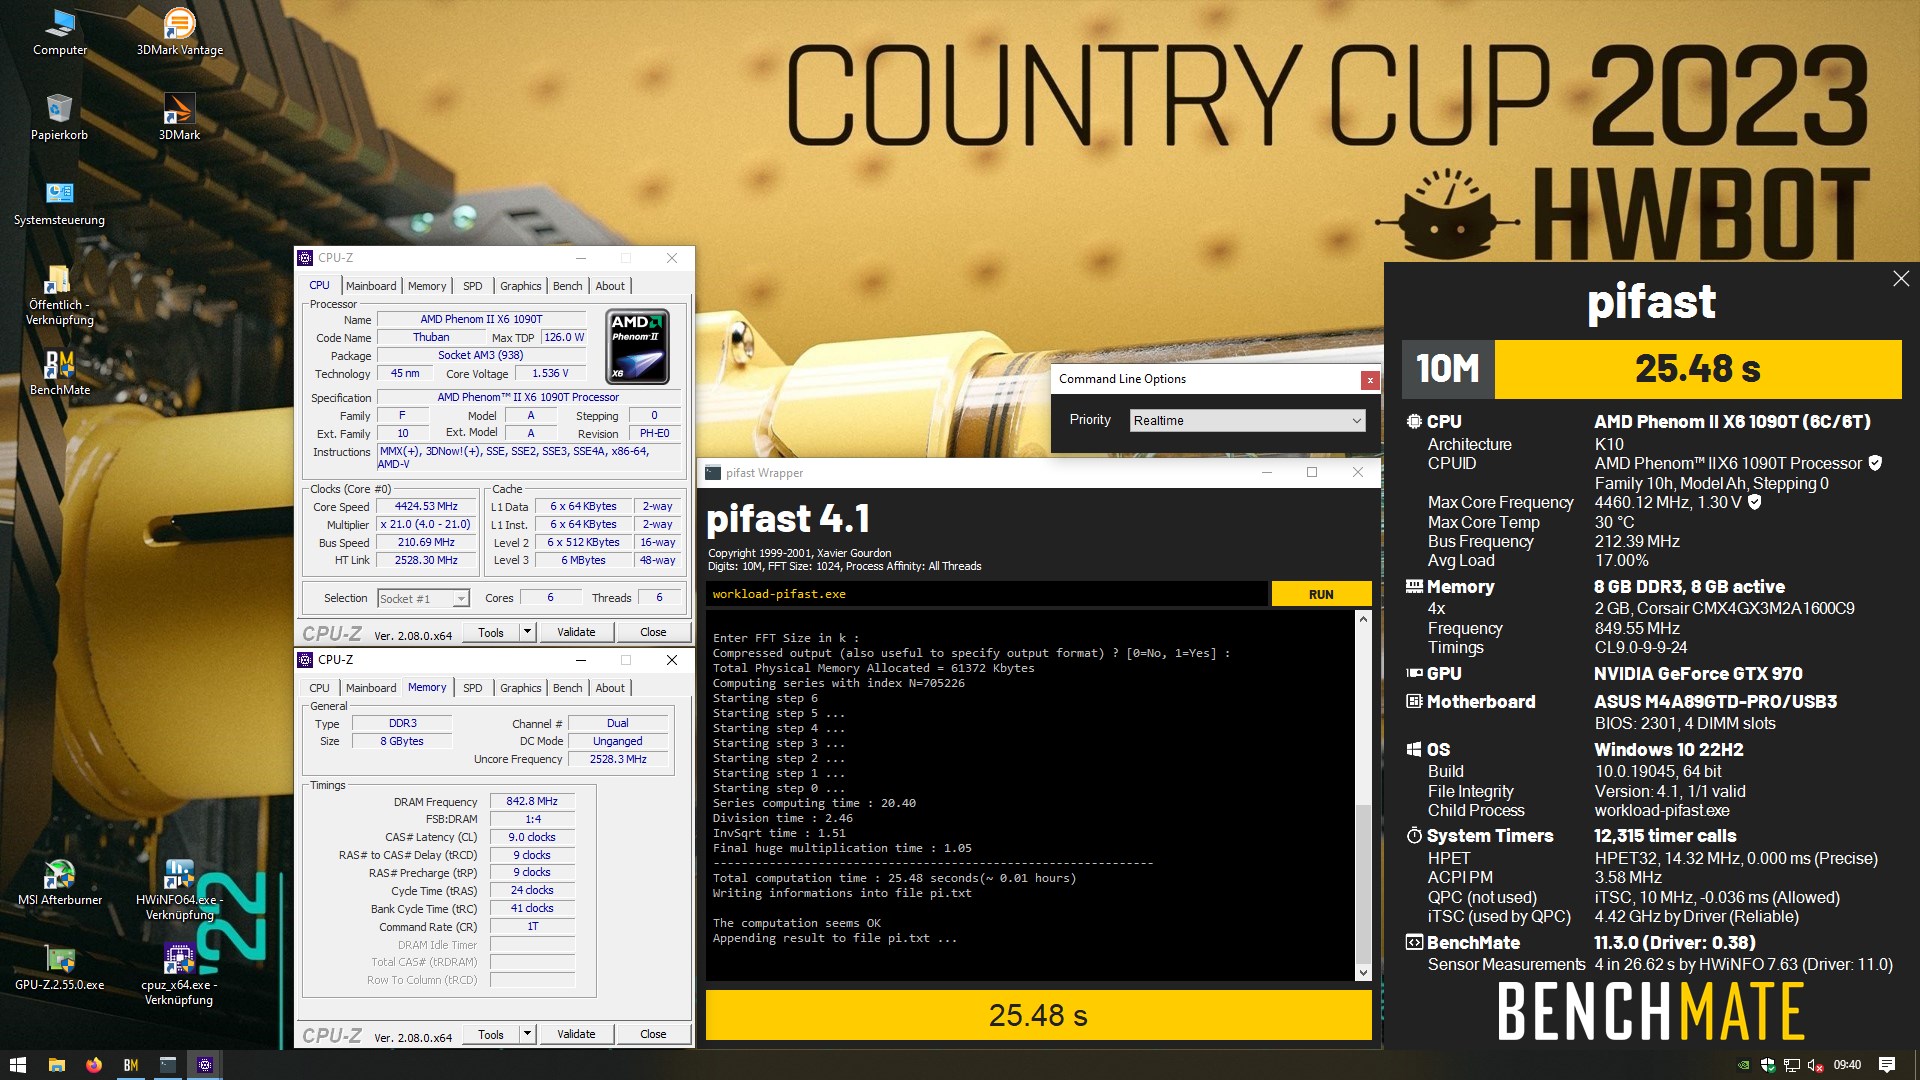Open the cpuz_x64.exe shortcut icon
Viewport: 1920px width, 1080px height.
coord(179,974)
